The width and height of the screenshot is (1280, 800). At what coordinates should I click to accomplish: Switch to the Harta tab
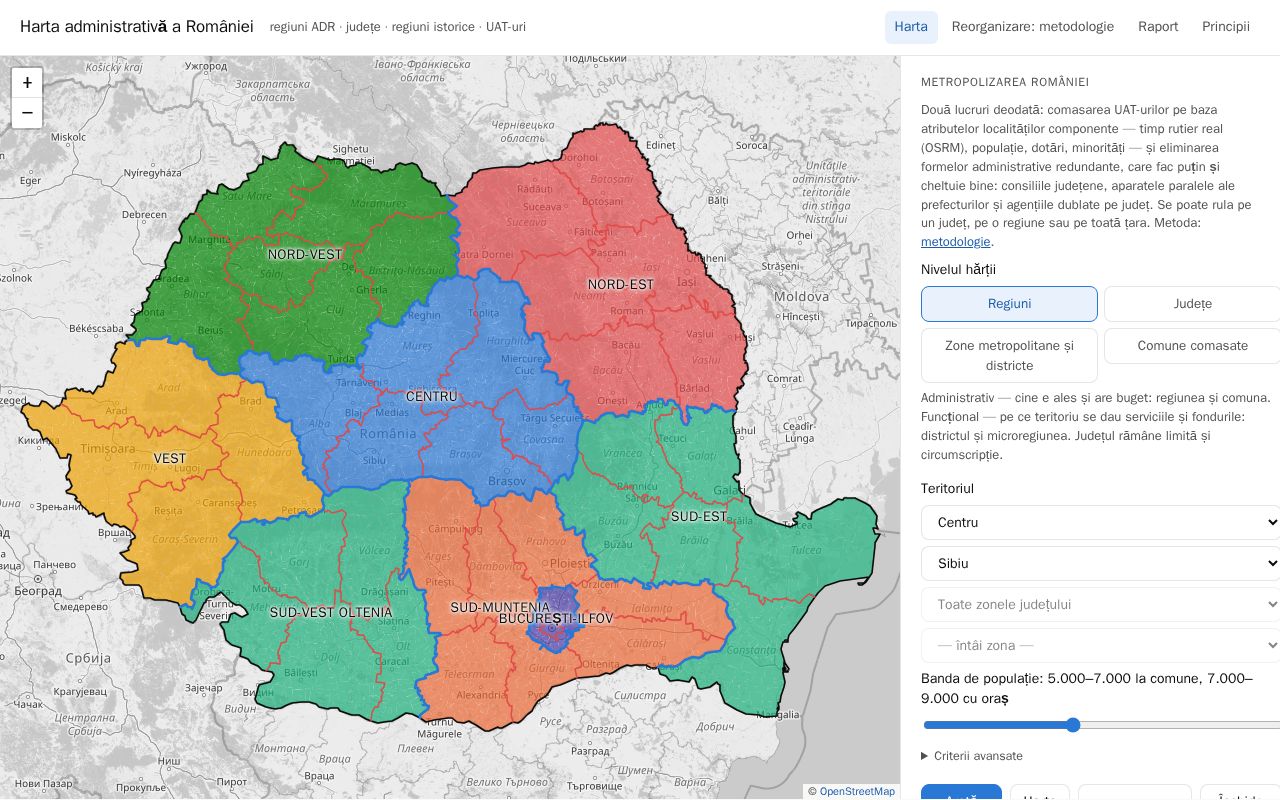pyautogui.click(x=911, y=27)
